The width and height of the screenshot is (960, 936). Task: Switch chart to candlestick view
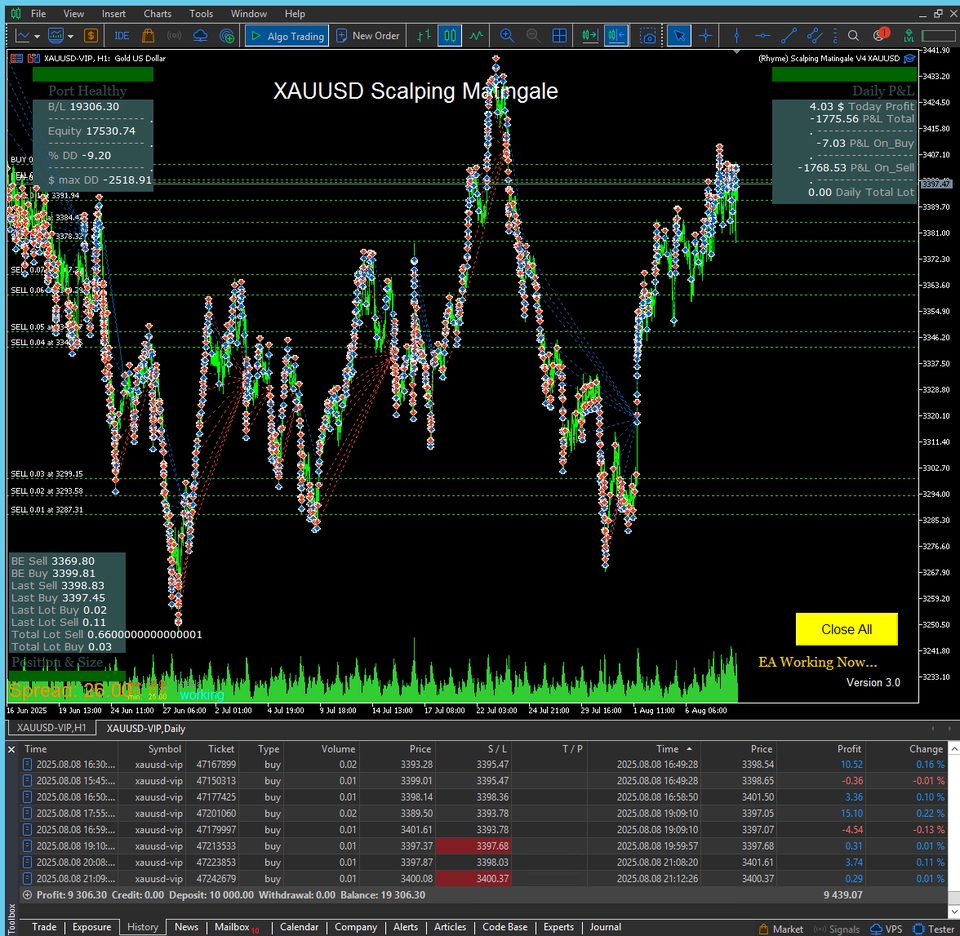[450, 36]
